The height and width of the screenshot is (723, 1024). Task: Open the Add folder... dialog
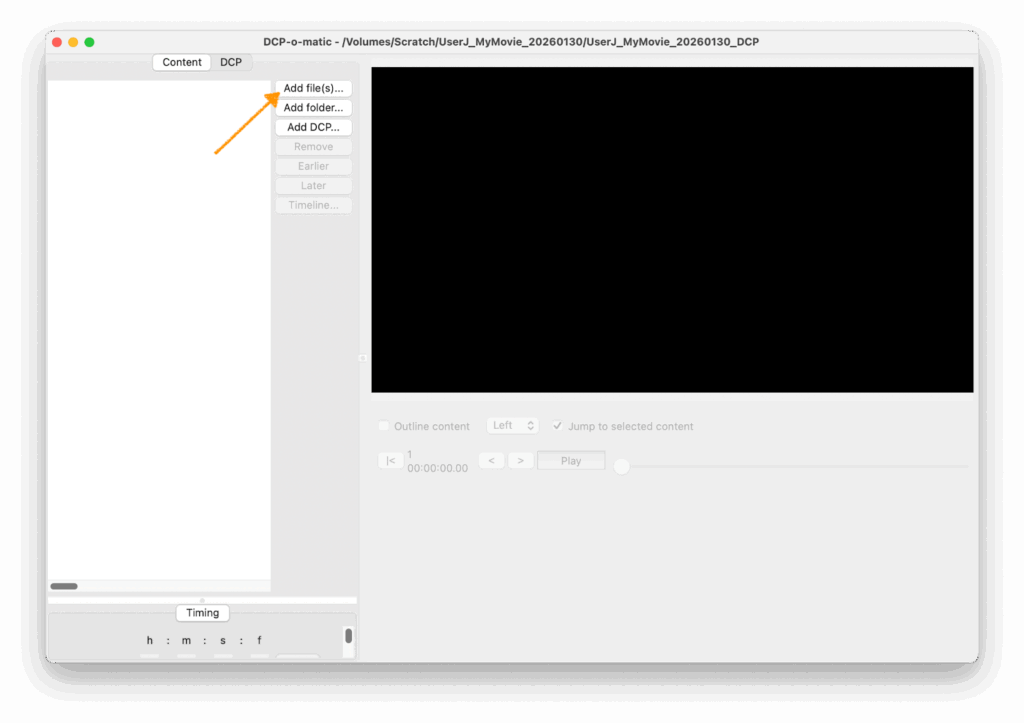313,108
